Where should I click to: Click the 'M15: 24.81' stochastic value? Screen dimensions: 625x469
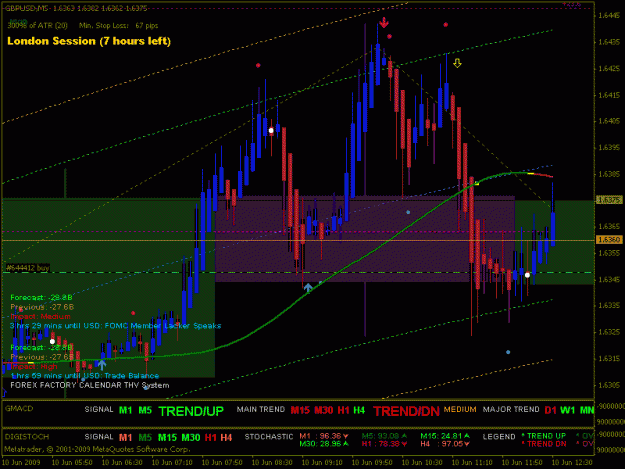445,436
